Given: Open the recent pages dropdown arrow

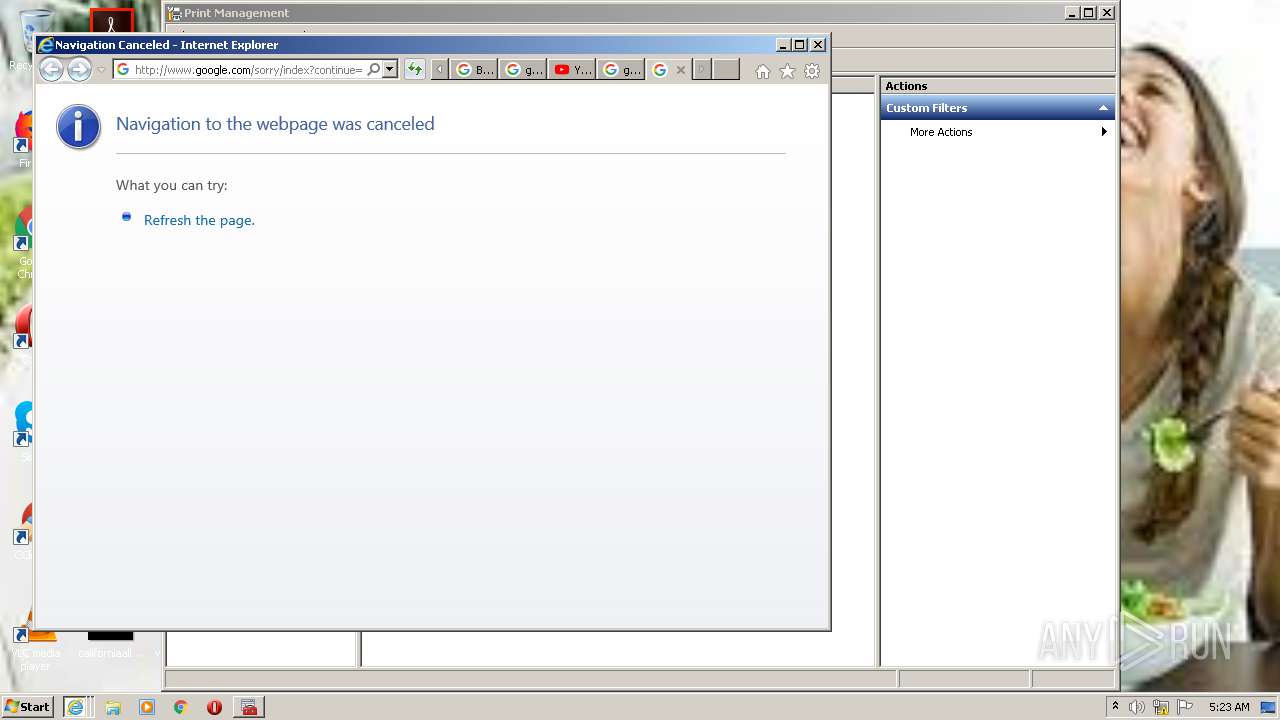Looking at the screenshot, I should [101, 70].
